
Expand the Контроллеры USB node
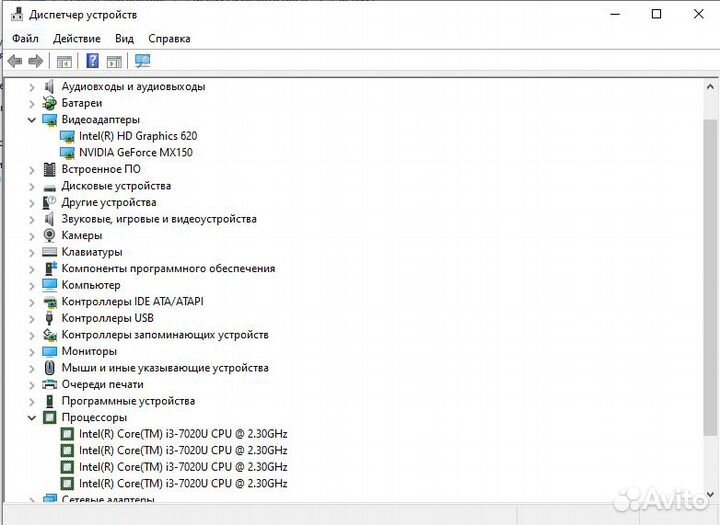tap(32, 319)
